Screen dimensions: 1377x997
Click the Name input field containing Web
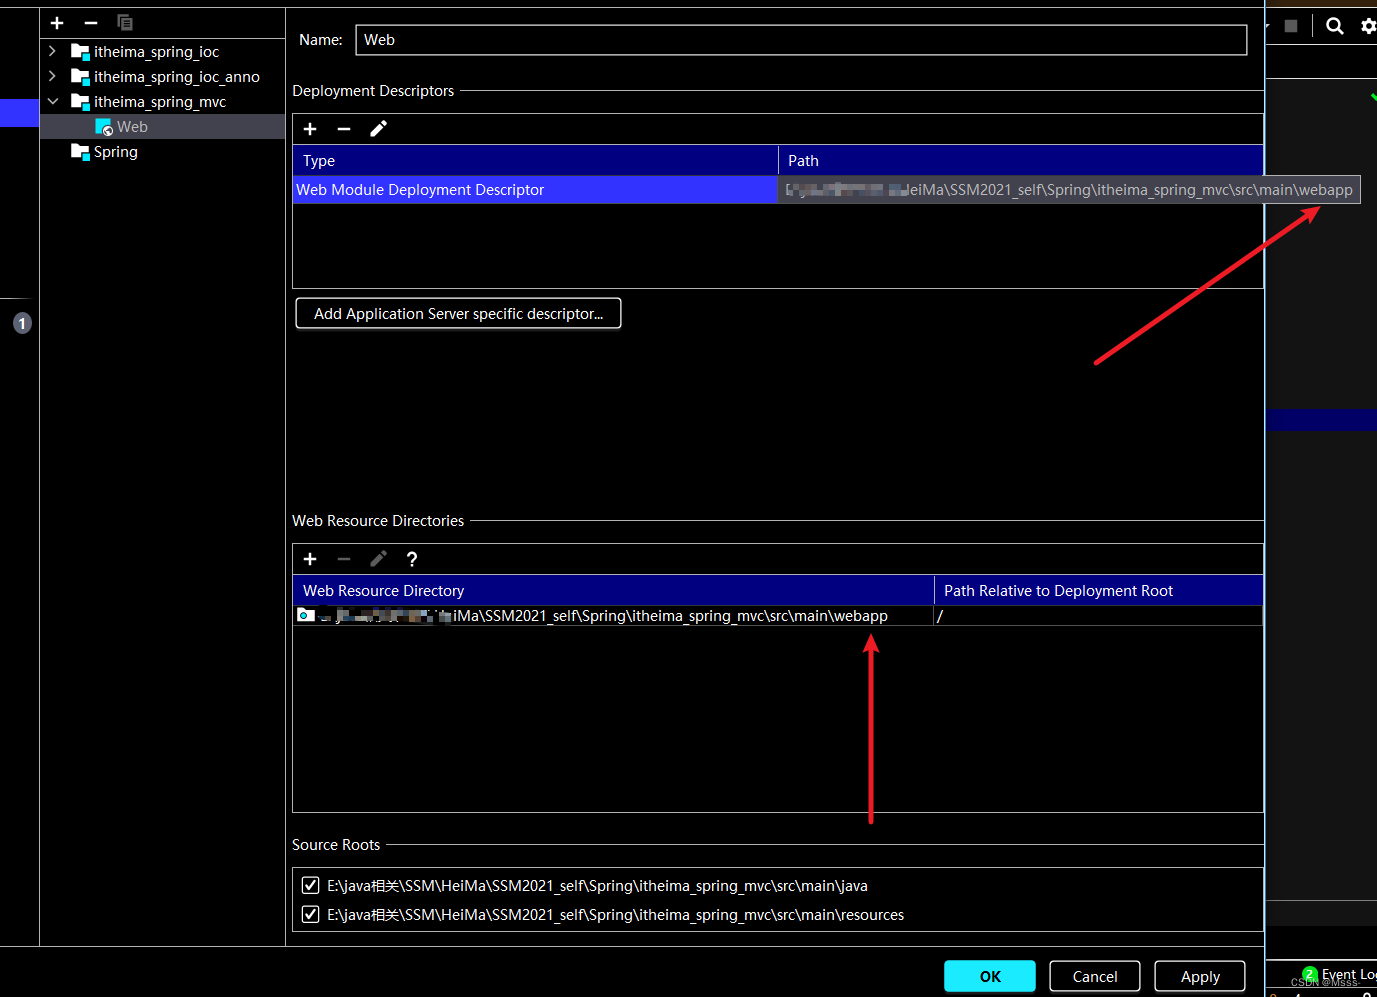pyautogui.click(x=801, y=40)
